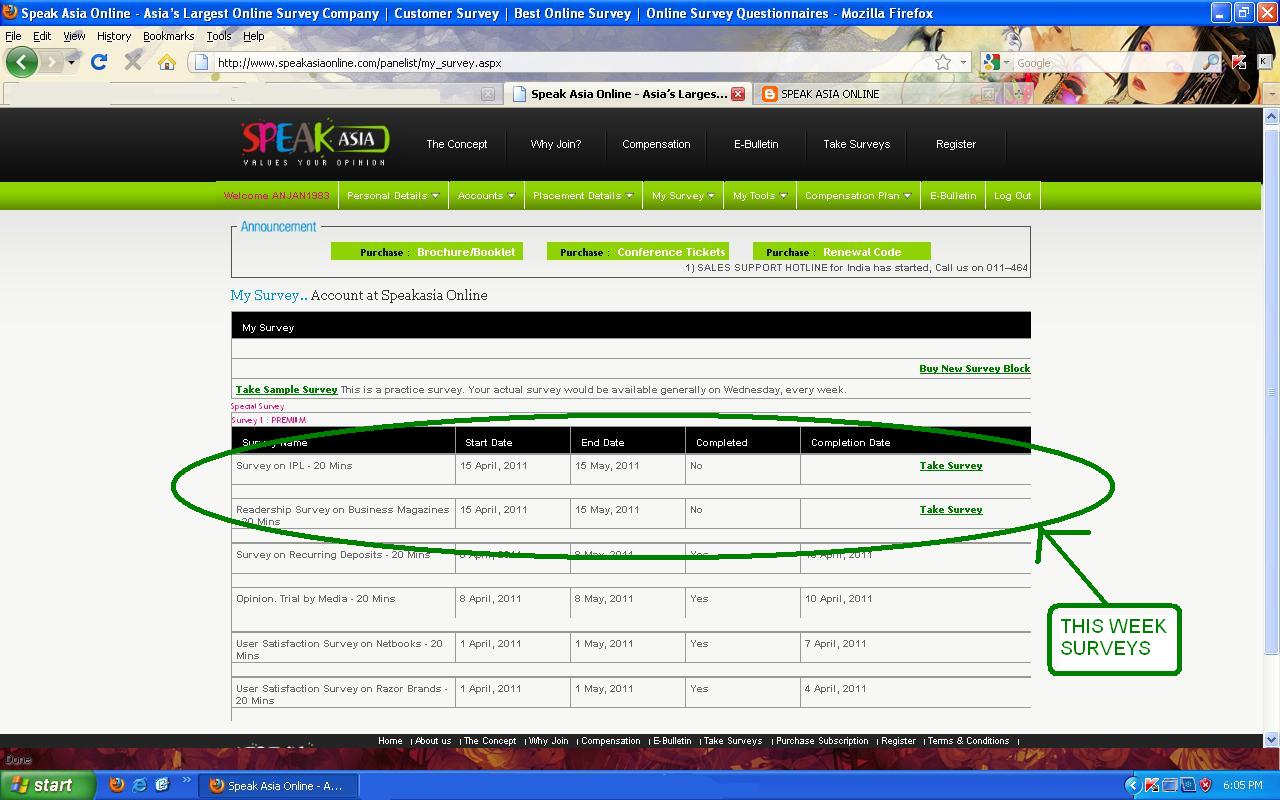Screen dimensions: 1280x800
Task: Expand the Accounts dropdown menu
Action: [486, 196]
